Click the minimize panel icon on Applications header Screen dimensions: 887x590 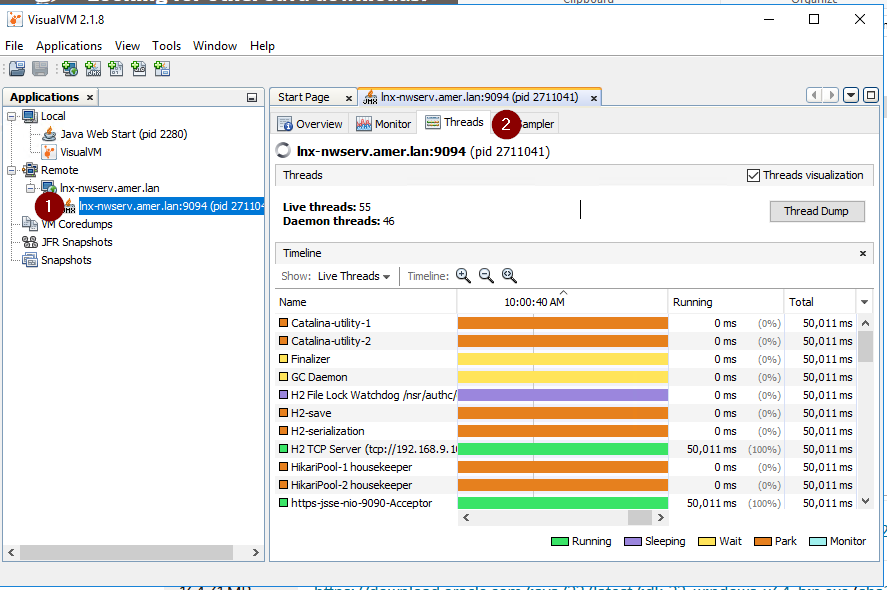254,96
